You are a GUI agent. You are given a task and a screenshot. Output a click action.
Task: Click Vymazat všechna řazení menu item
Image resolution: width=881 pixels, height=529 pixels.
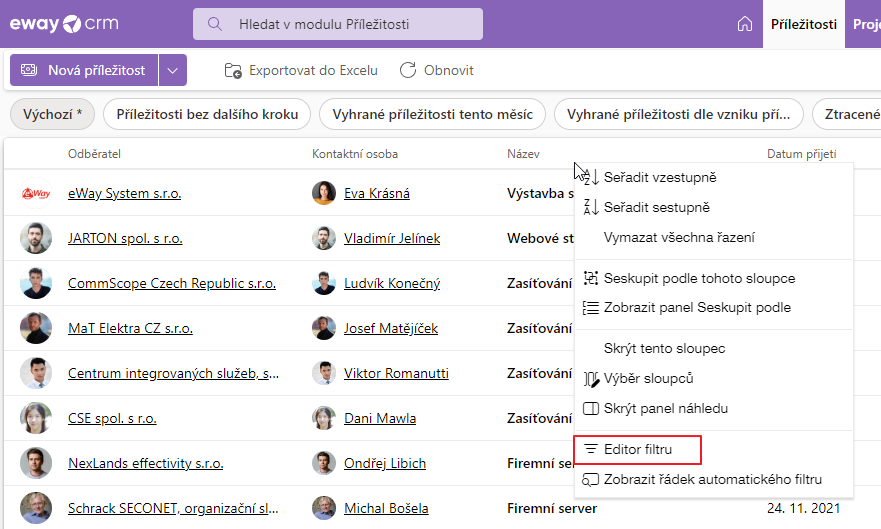click(678, 237)
